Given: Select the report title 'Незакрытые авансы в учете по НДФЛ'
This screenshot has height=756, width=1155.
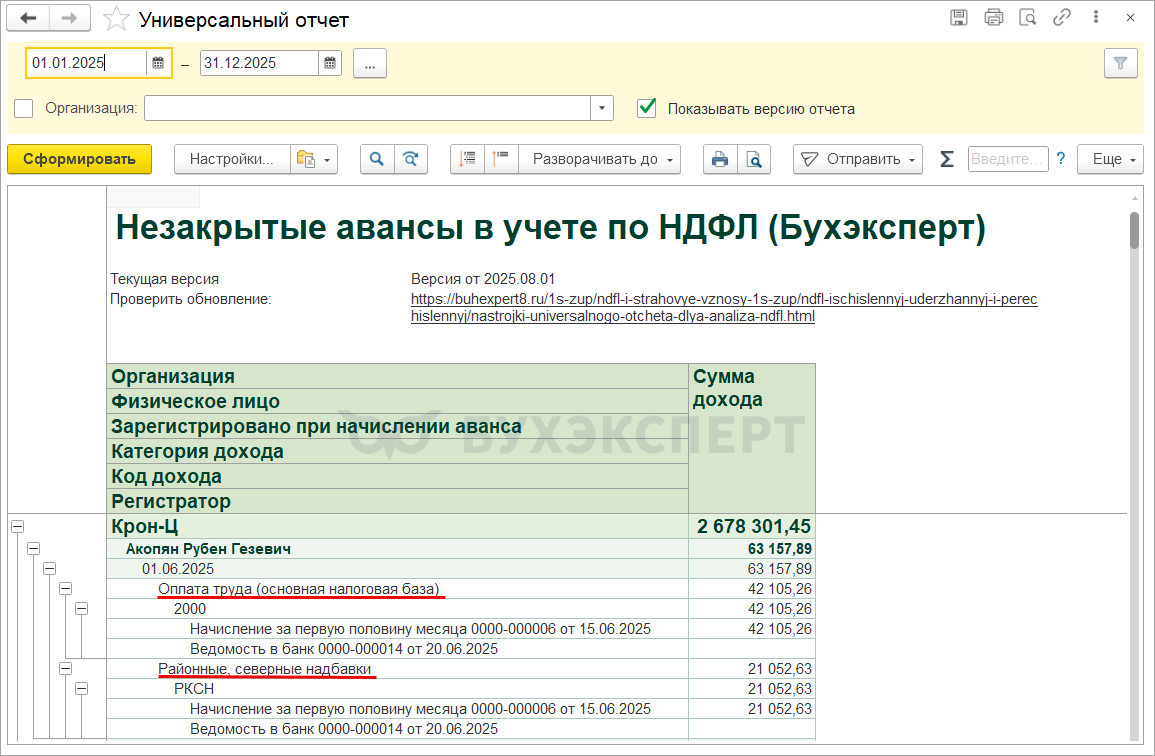Looking at the screenshot, I should coord(550,228).
